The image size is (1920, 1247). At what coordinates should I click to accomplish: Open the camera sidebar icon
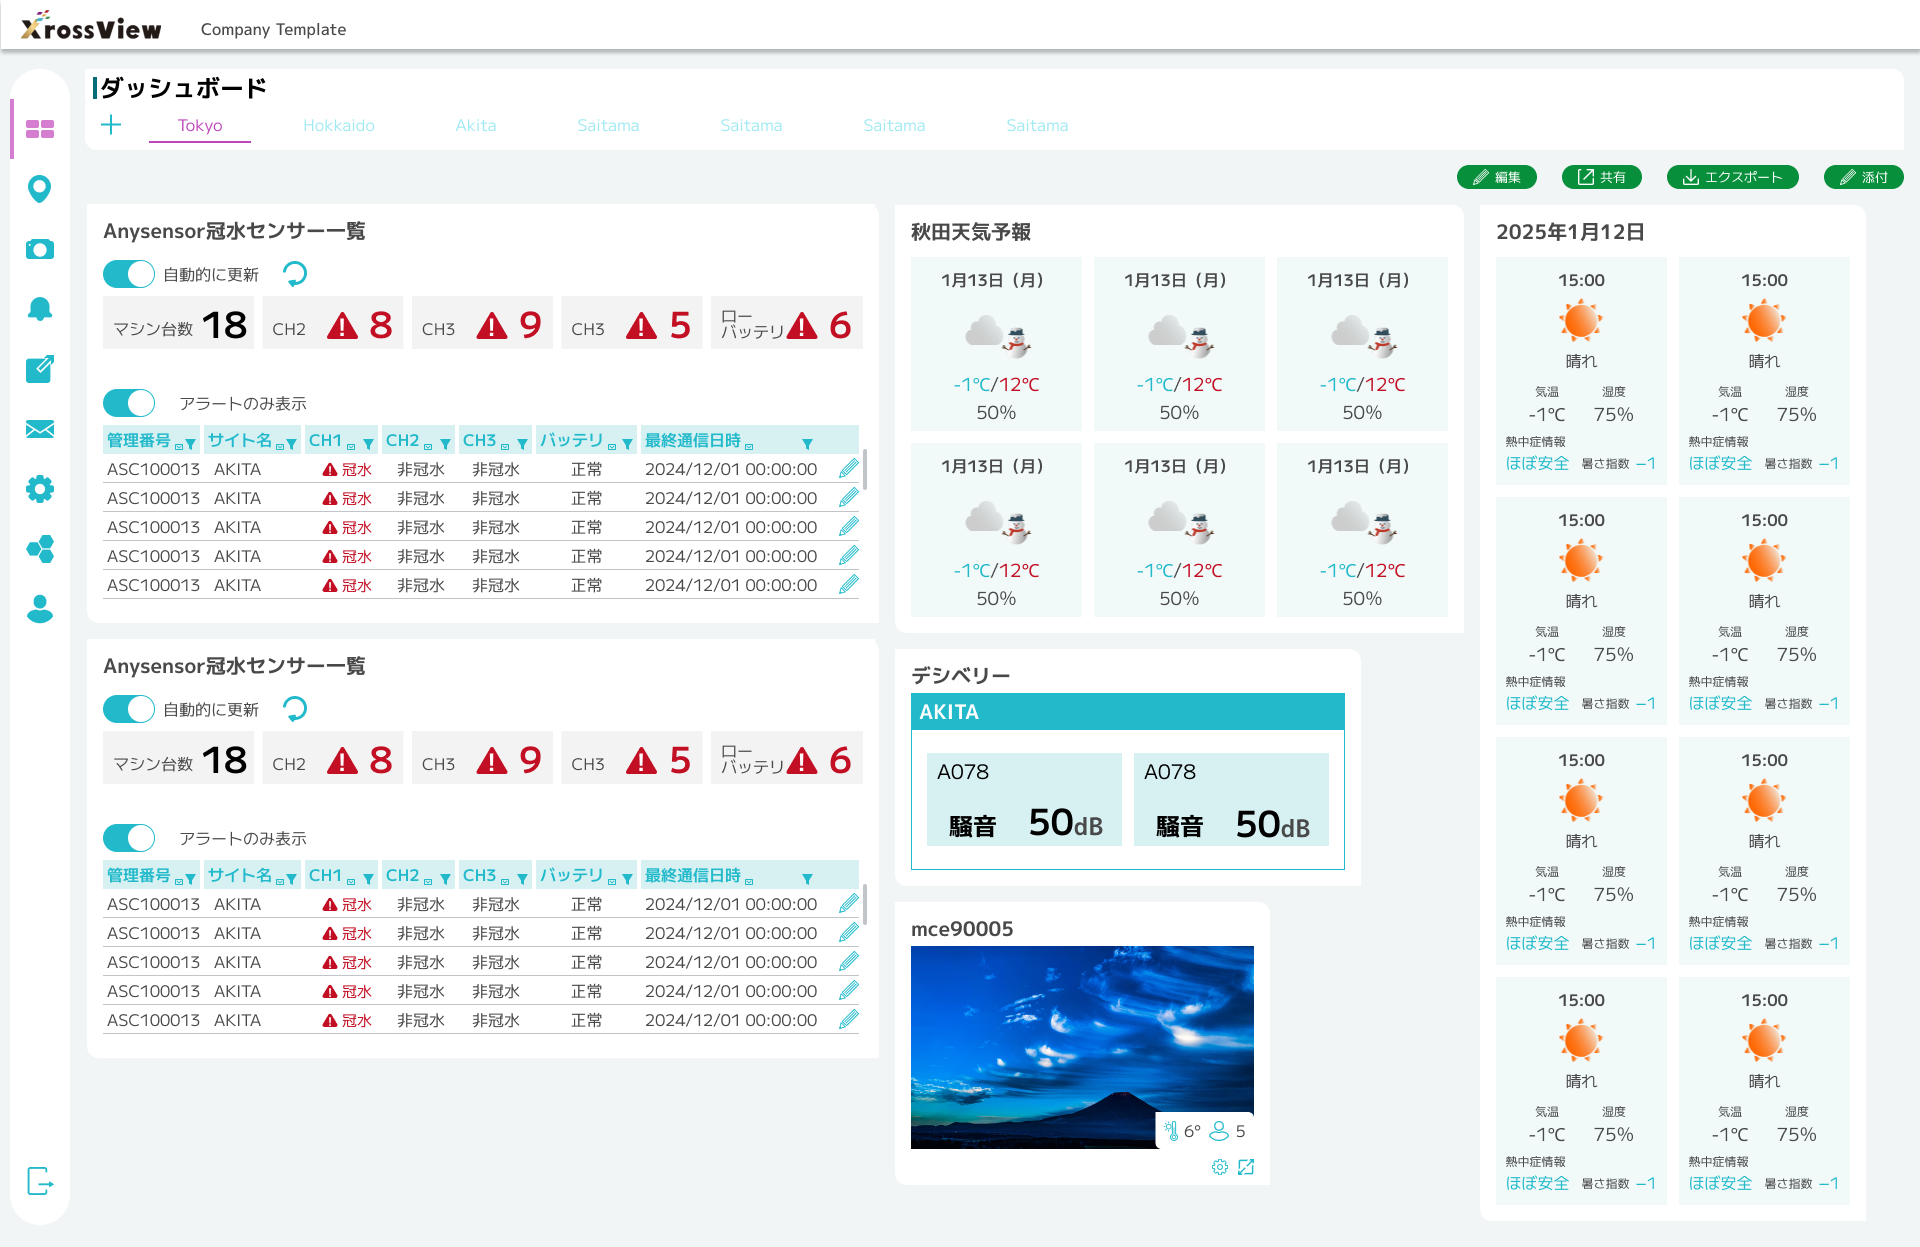pyautogui.click(x=39, y=249)
